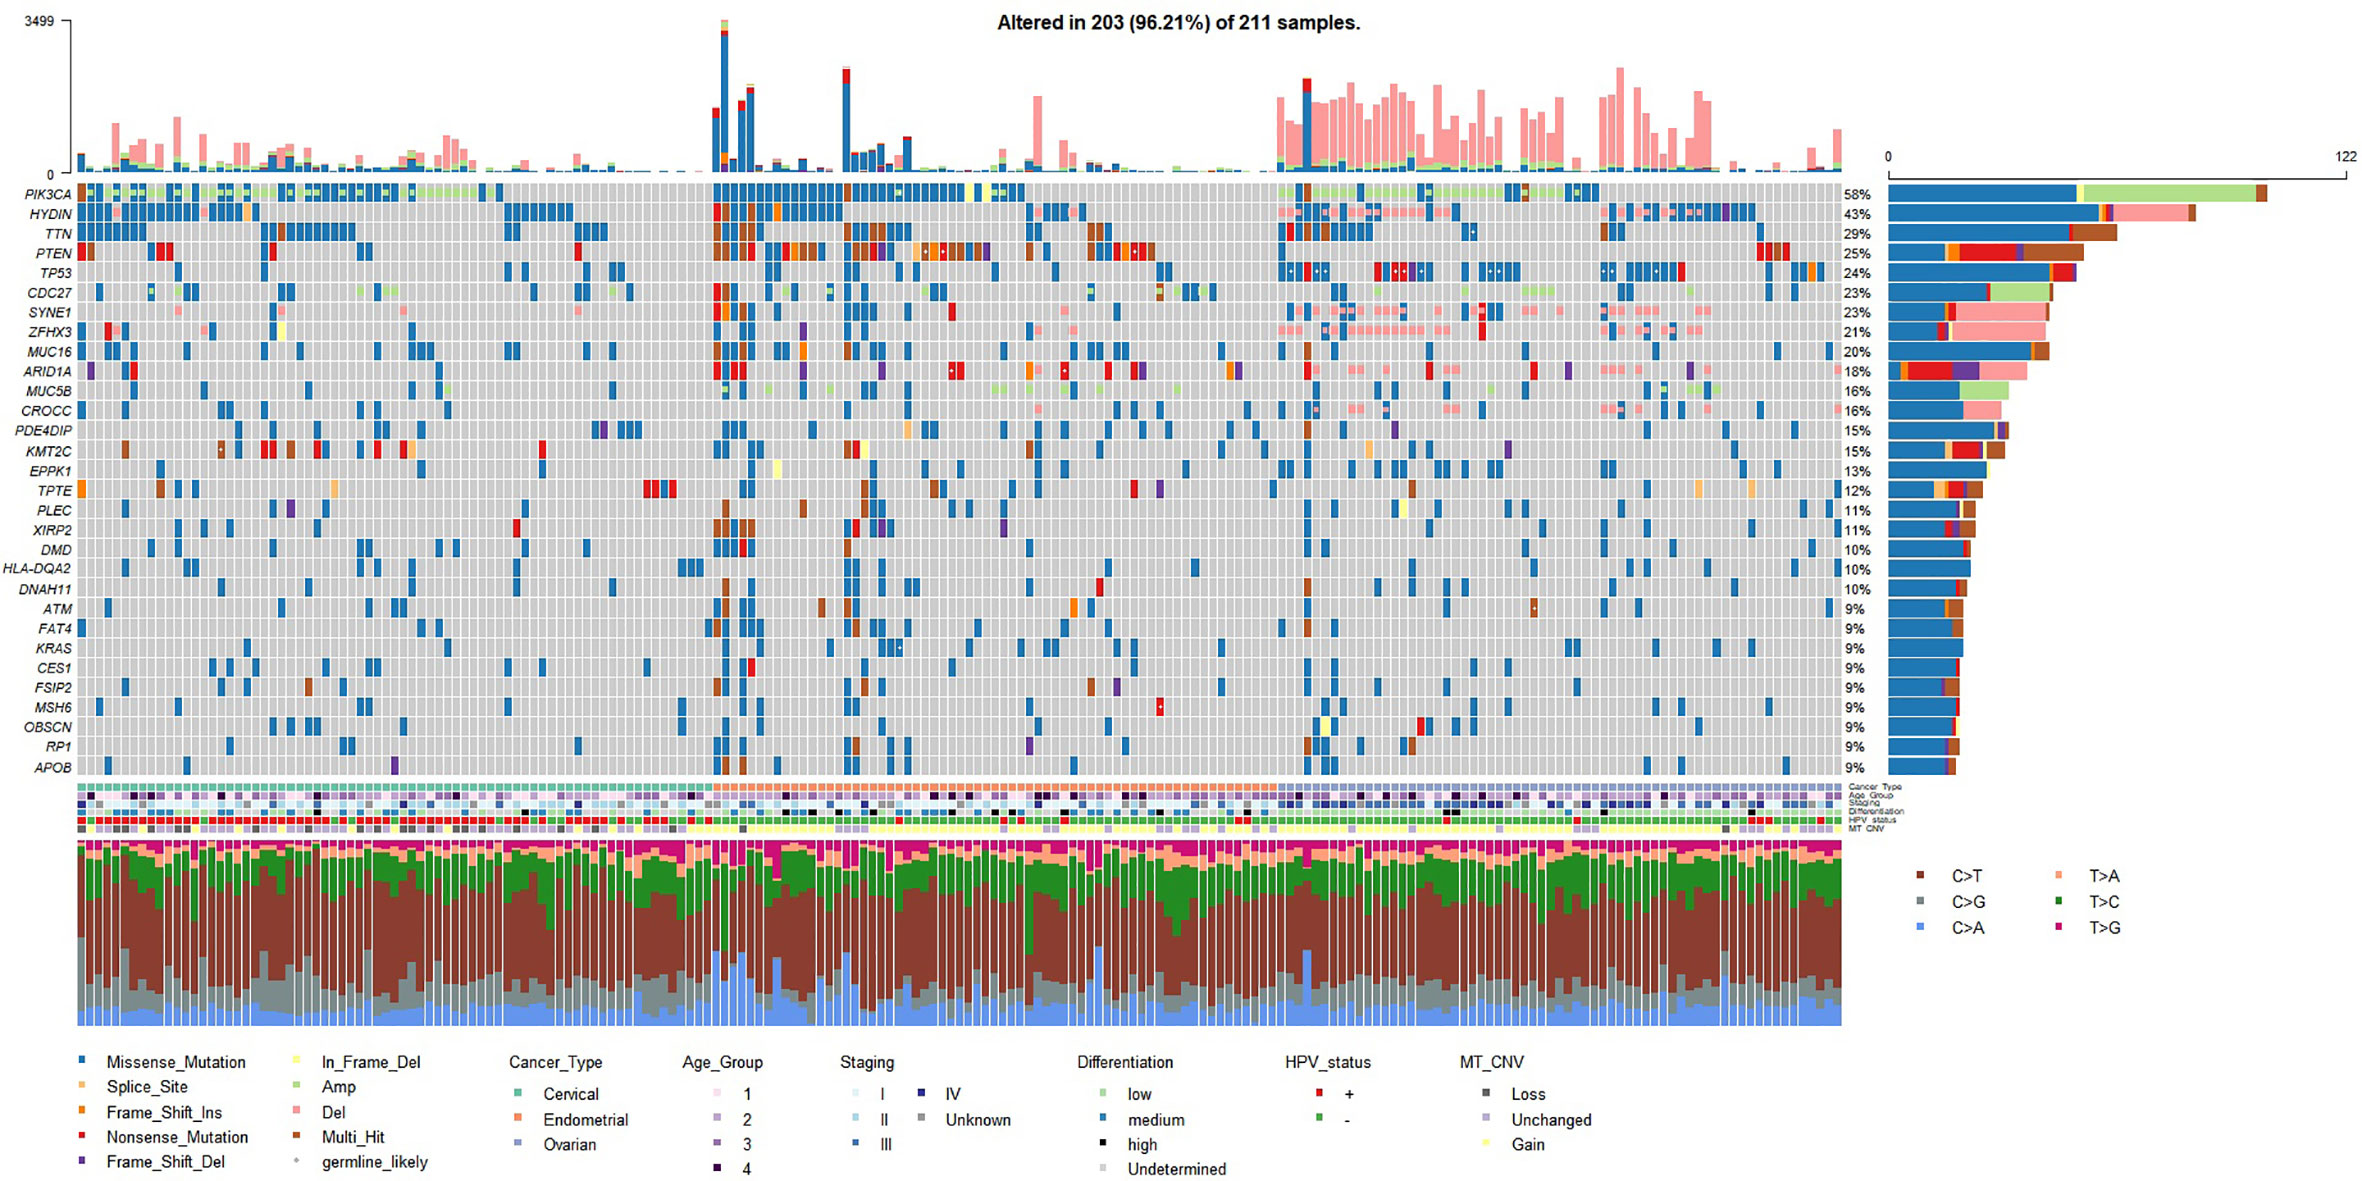Click the T>G substitution legend swatch
Image resolution: width=2362 pixels, height=1181 pixels.
tap(2058, 927)
